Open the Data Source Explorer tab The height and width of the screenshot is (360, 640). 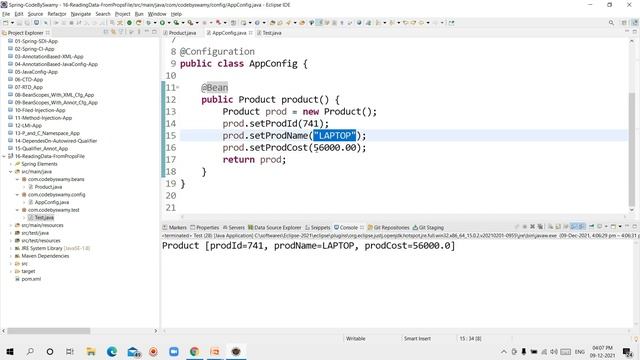click(274, 227)
